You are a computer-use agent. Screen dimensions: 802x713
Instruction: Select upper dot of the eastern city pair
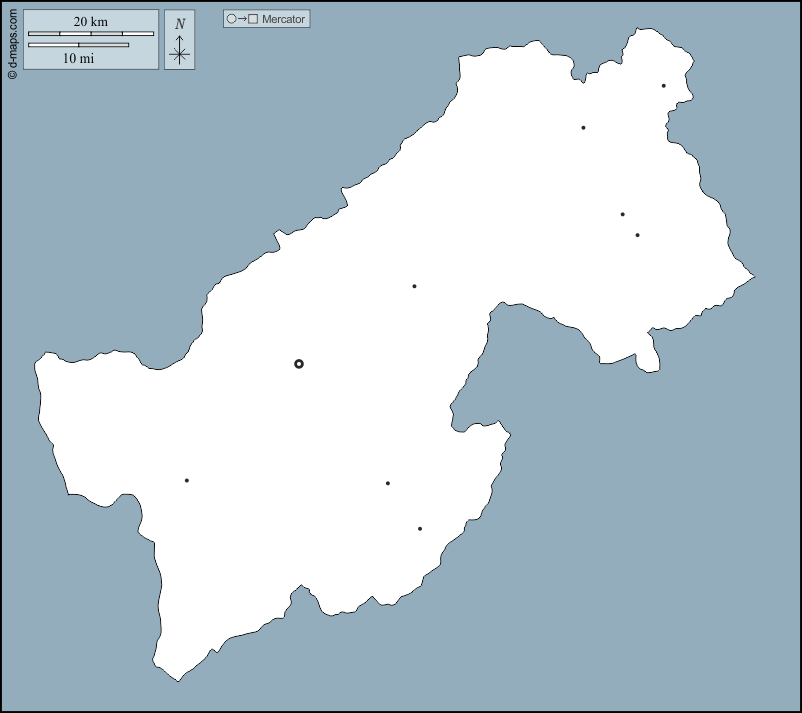[x=622, y=214]
